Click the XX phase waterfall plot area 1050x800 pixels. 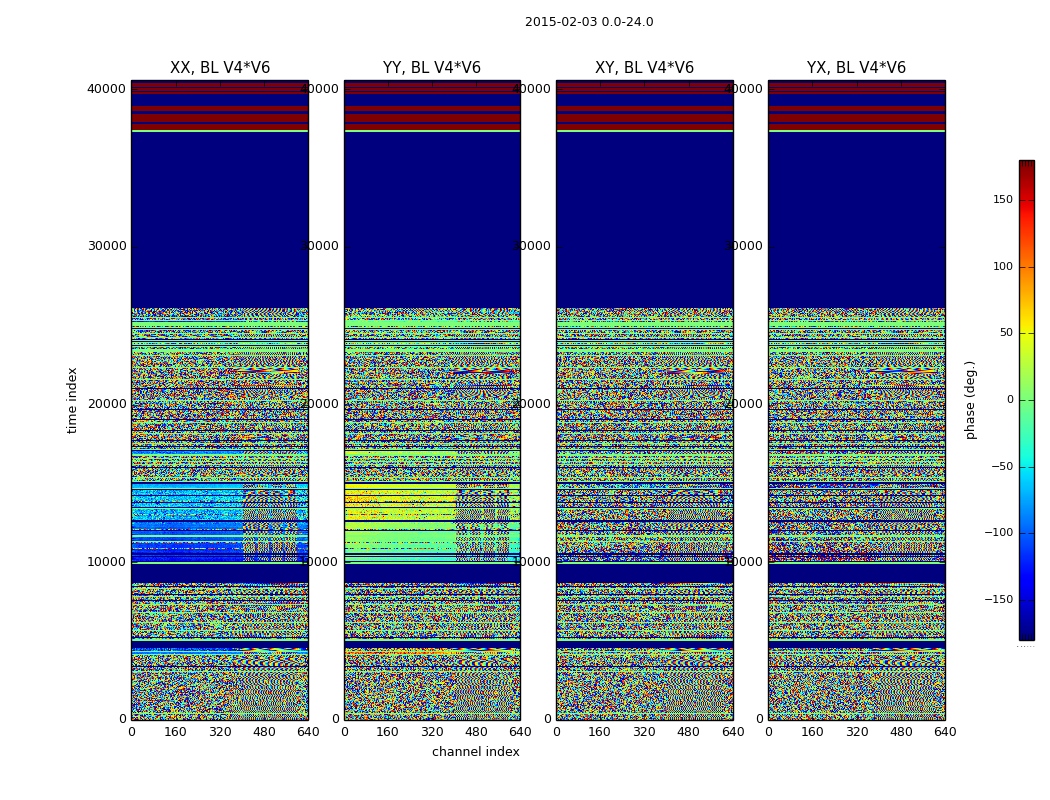coord(220,400)
